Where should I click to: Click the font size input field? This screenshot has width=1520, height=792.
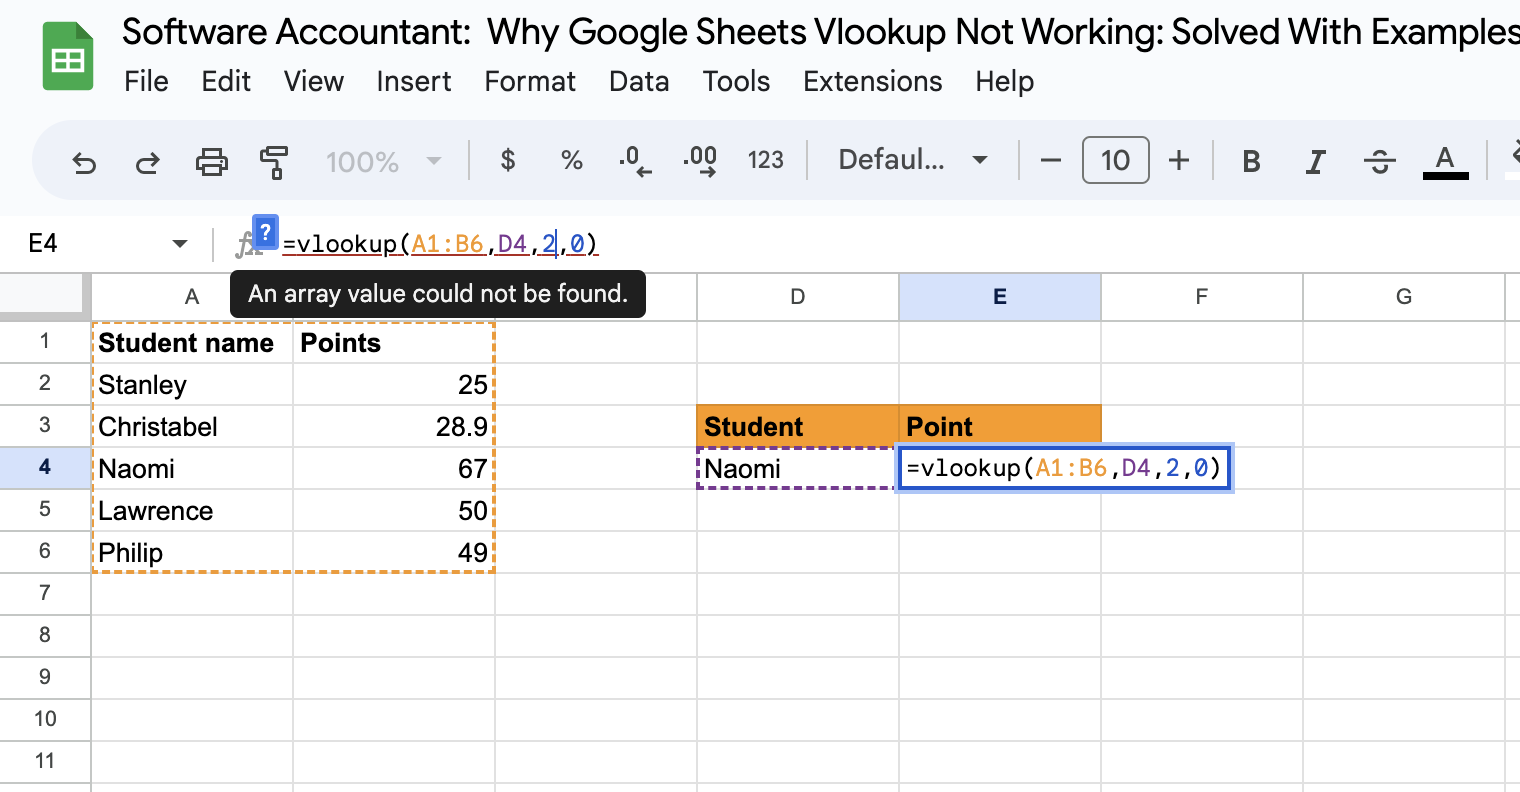point(1115,160)
